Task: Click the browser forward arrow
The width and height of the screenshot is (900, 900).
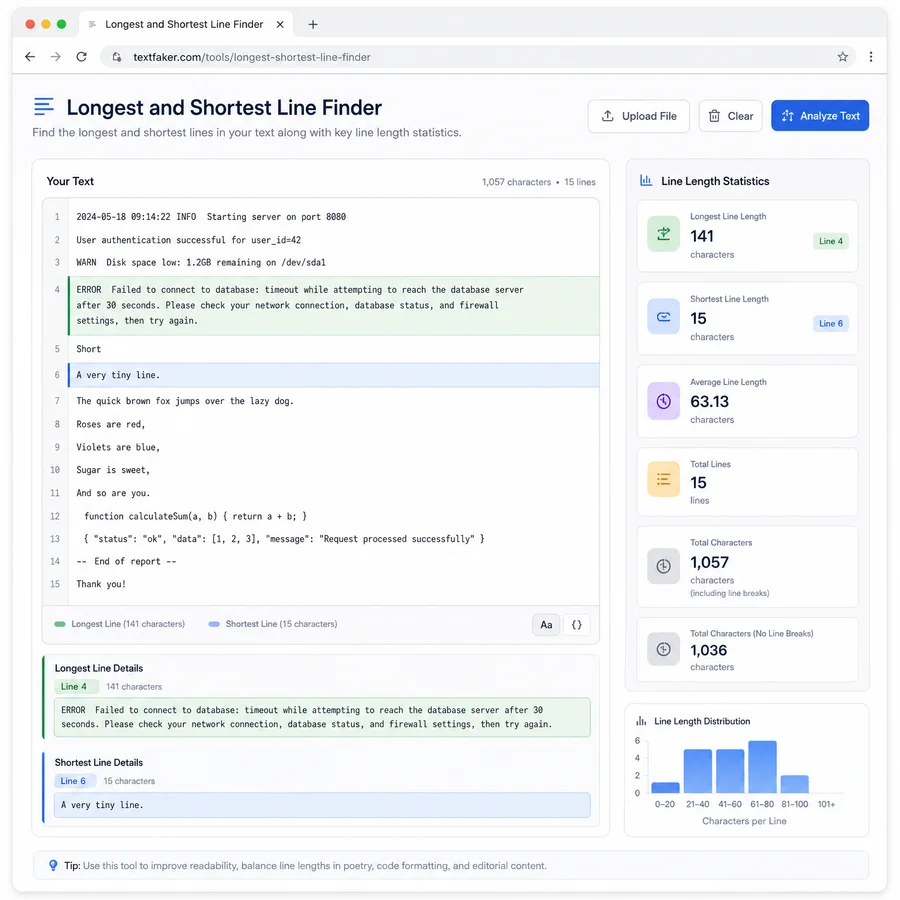Action: pos(56,57)
